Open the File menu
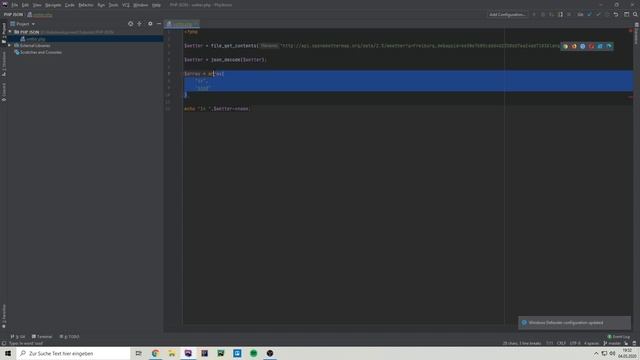This screenshot has height=360, width=640. pos(15,5)
